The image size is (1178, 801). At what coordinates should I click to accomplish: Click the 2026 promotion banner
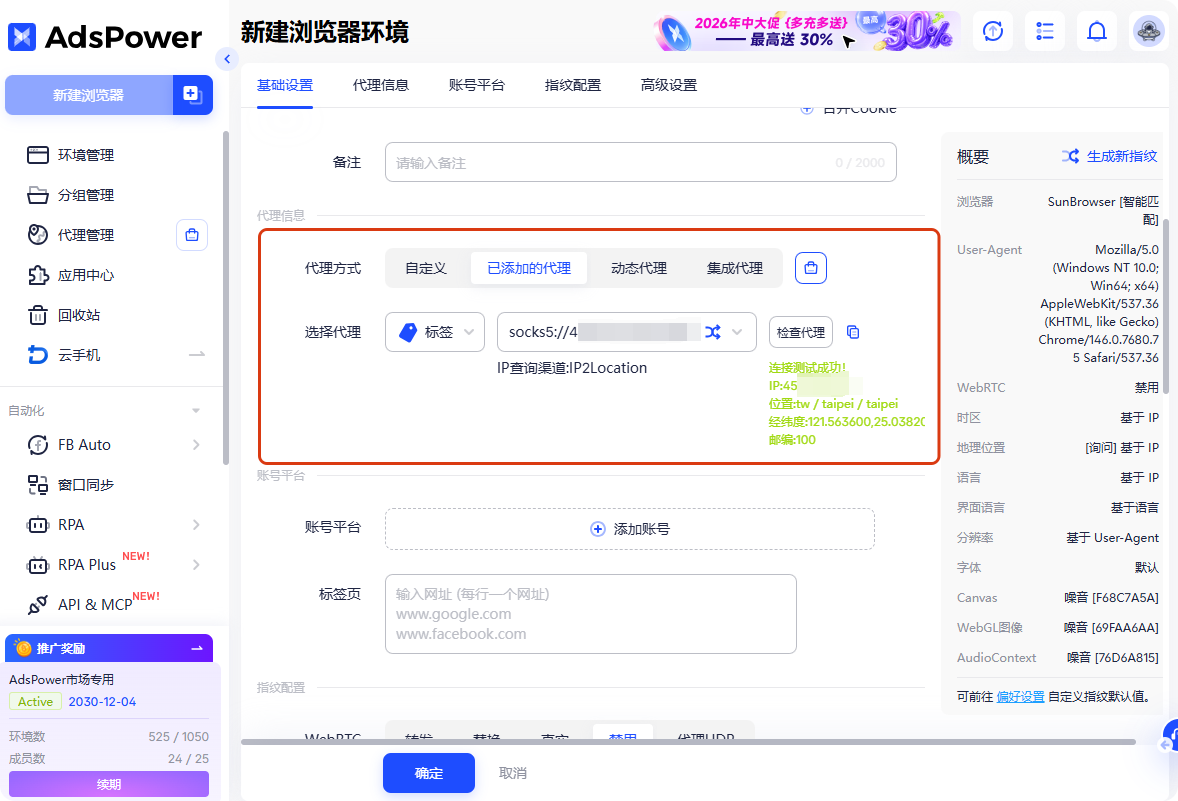coord(807,32)
